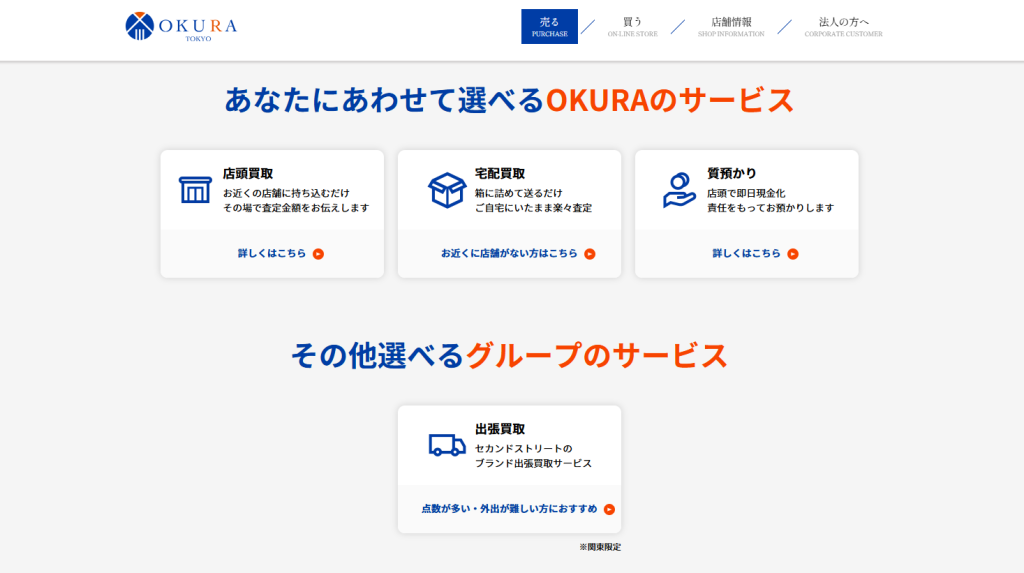This screenshot has height=573, width=1024.
Task: Click the box icon for 宅配買取
Action: [447, 190]
